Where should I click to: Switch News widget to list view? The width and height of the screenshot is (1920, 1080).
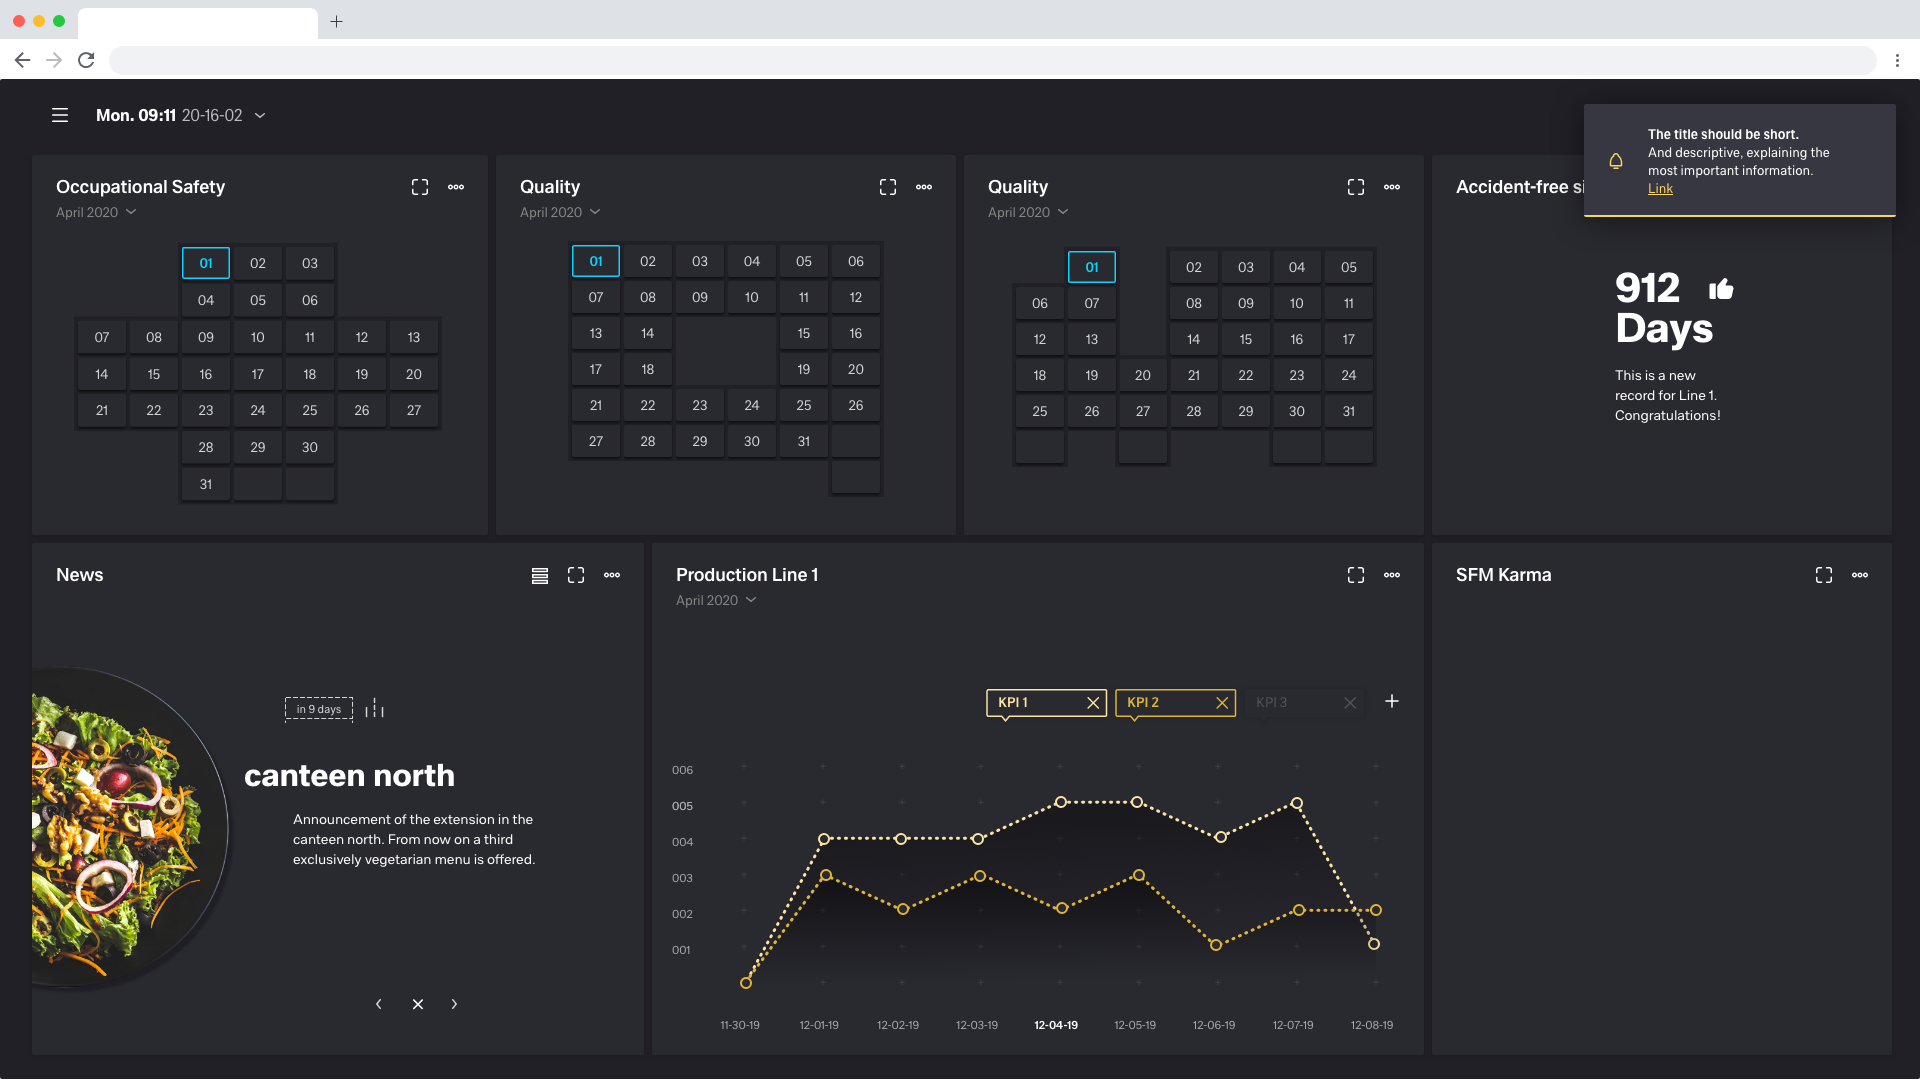pyautogui.click(x=540, y=575)
